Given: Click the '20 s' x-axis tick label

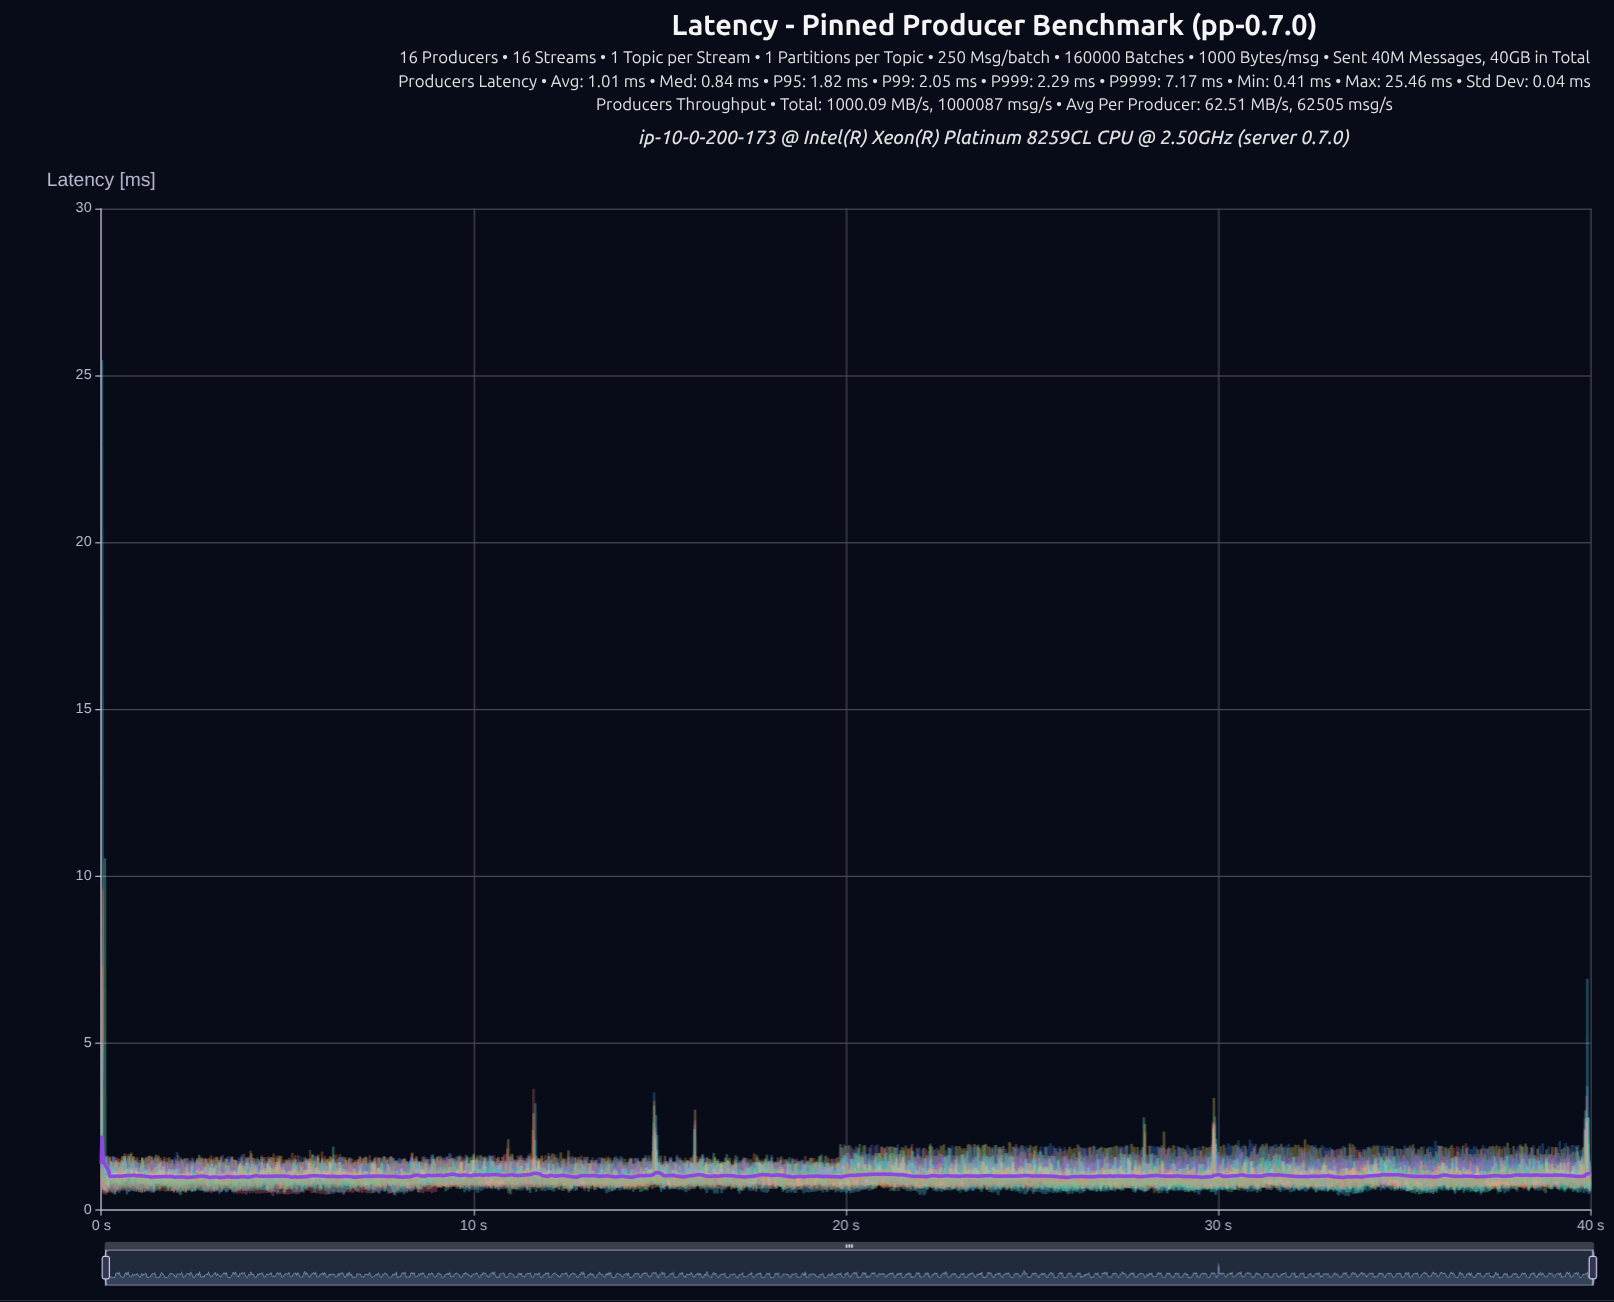Looking at the screenshot, I should tap(846, 1225).
